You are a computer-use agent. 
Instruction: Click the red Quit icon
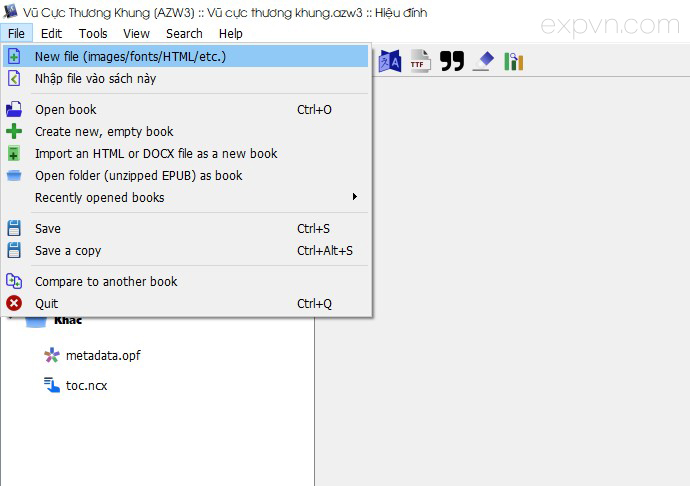pos(14,303)
